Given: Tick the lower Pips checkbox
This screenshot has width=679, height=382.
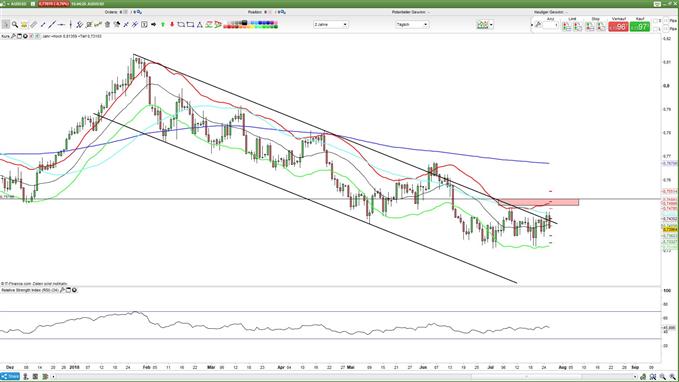Looking at the screenshot, I should tap(666, 29).
